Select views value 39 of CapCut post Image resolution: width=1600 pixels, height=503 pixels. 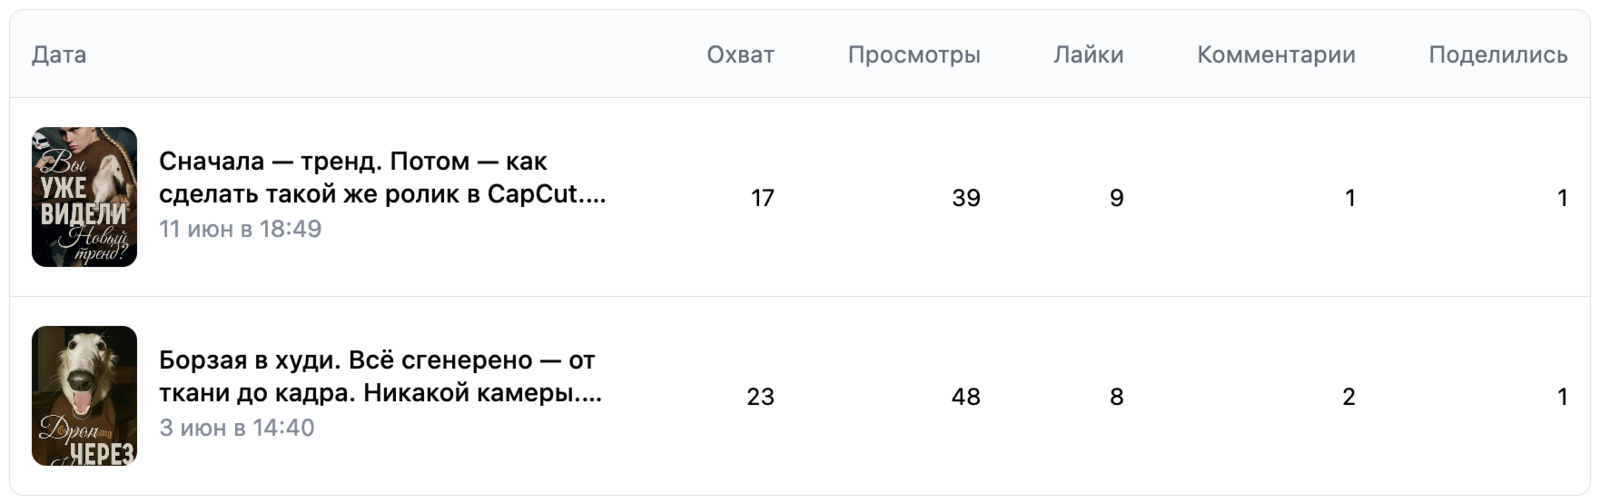965,198
